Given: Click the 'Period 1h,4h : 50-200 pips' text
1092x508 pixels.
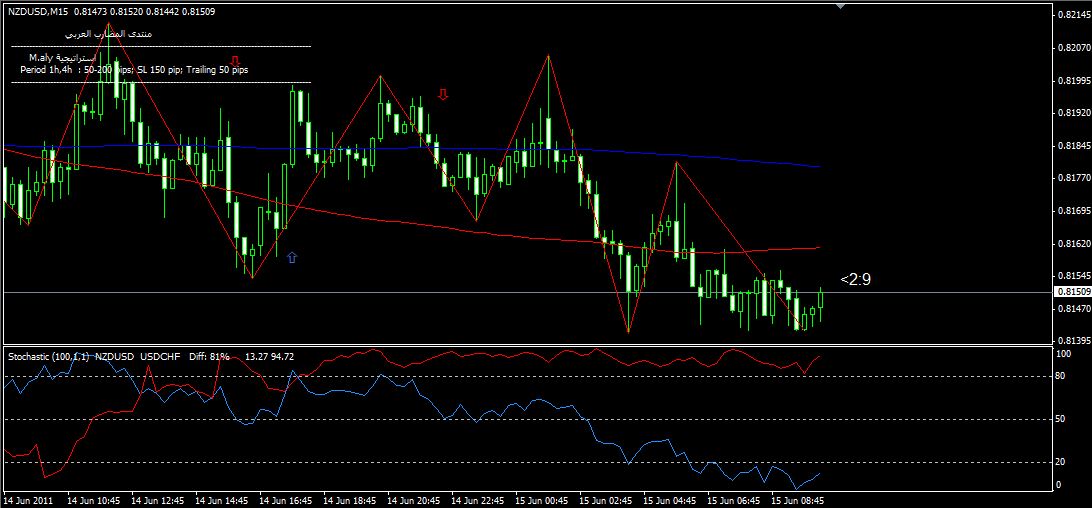Looking at the screenshot, I should pos(76,70).
